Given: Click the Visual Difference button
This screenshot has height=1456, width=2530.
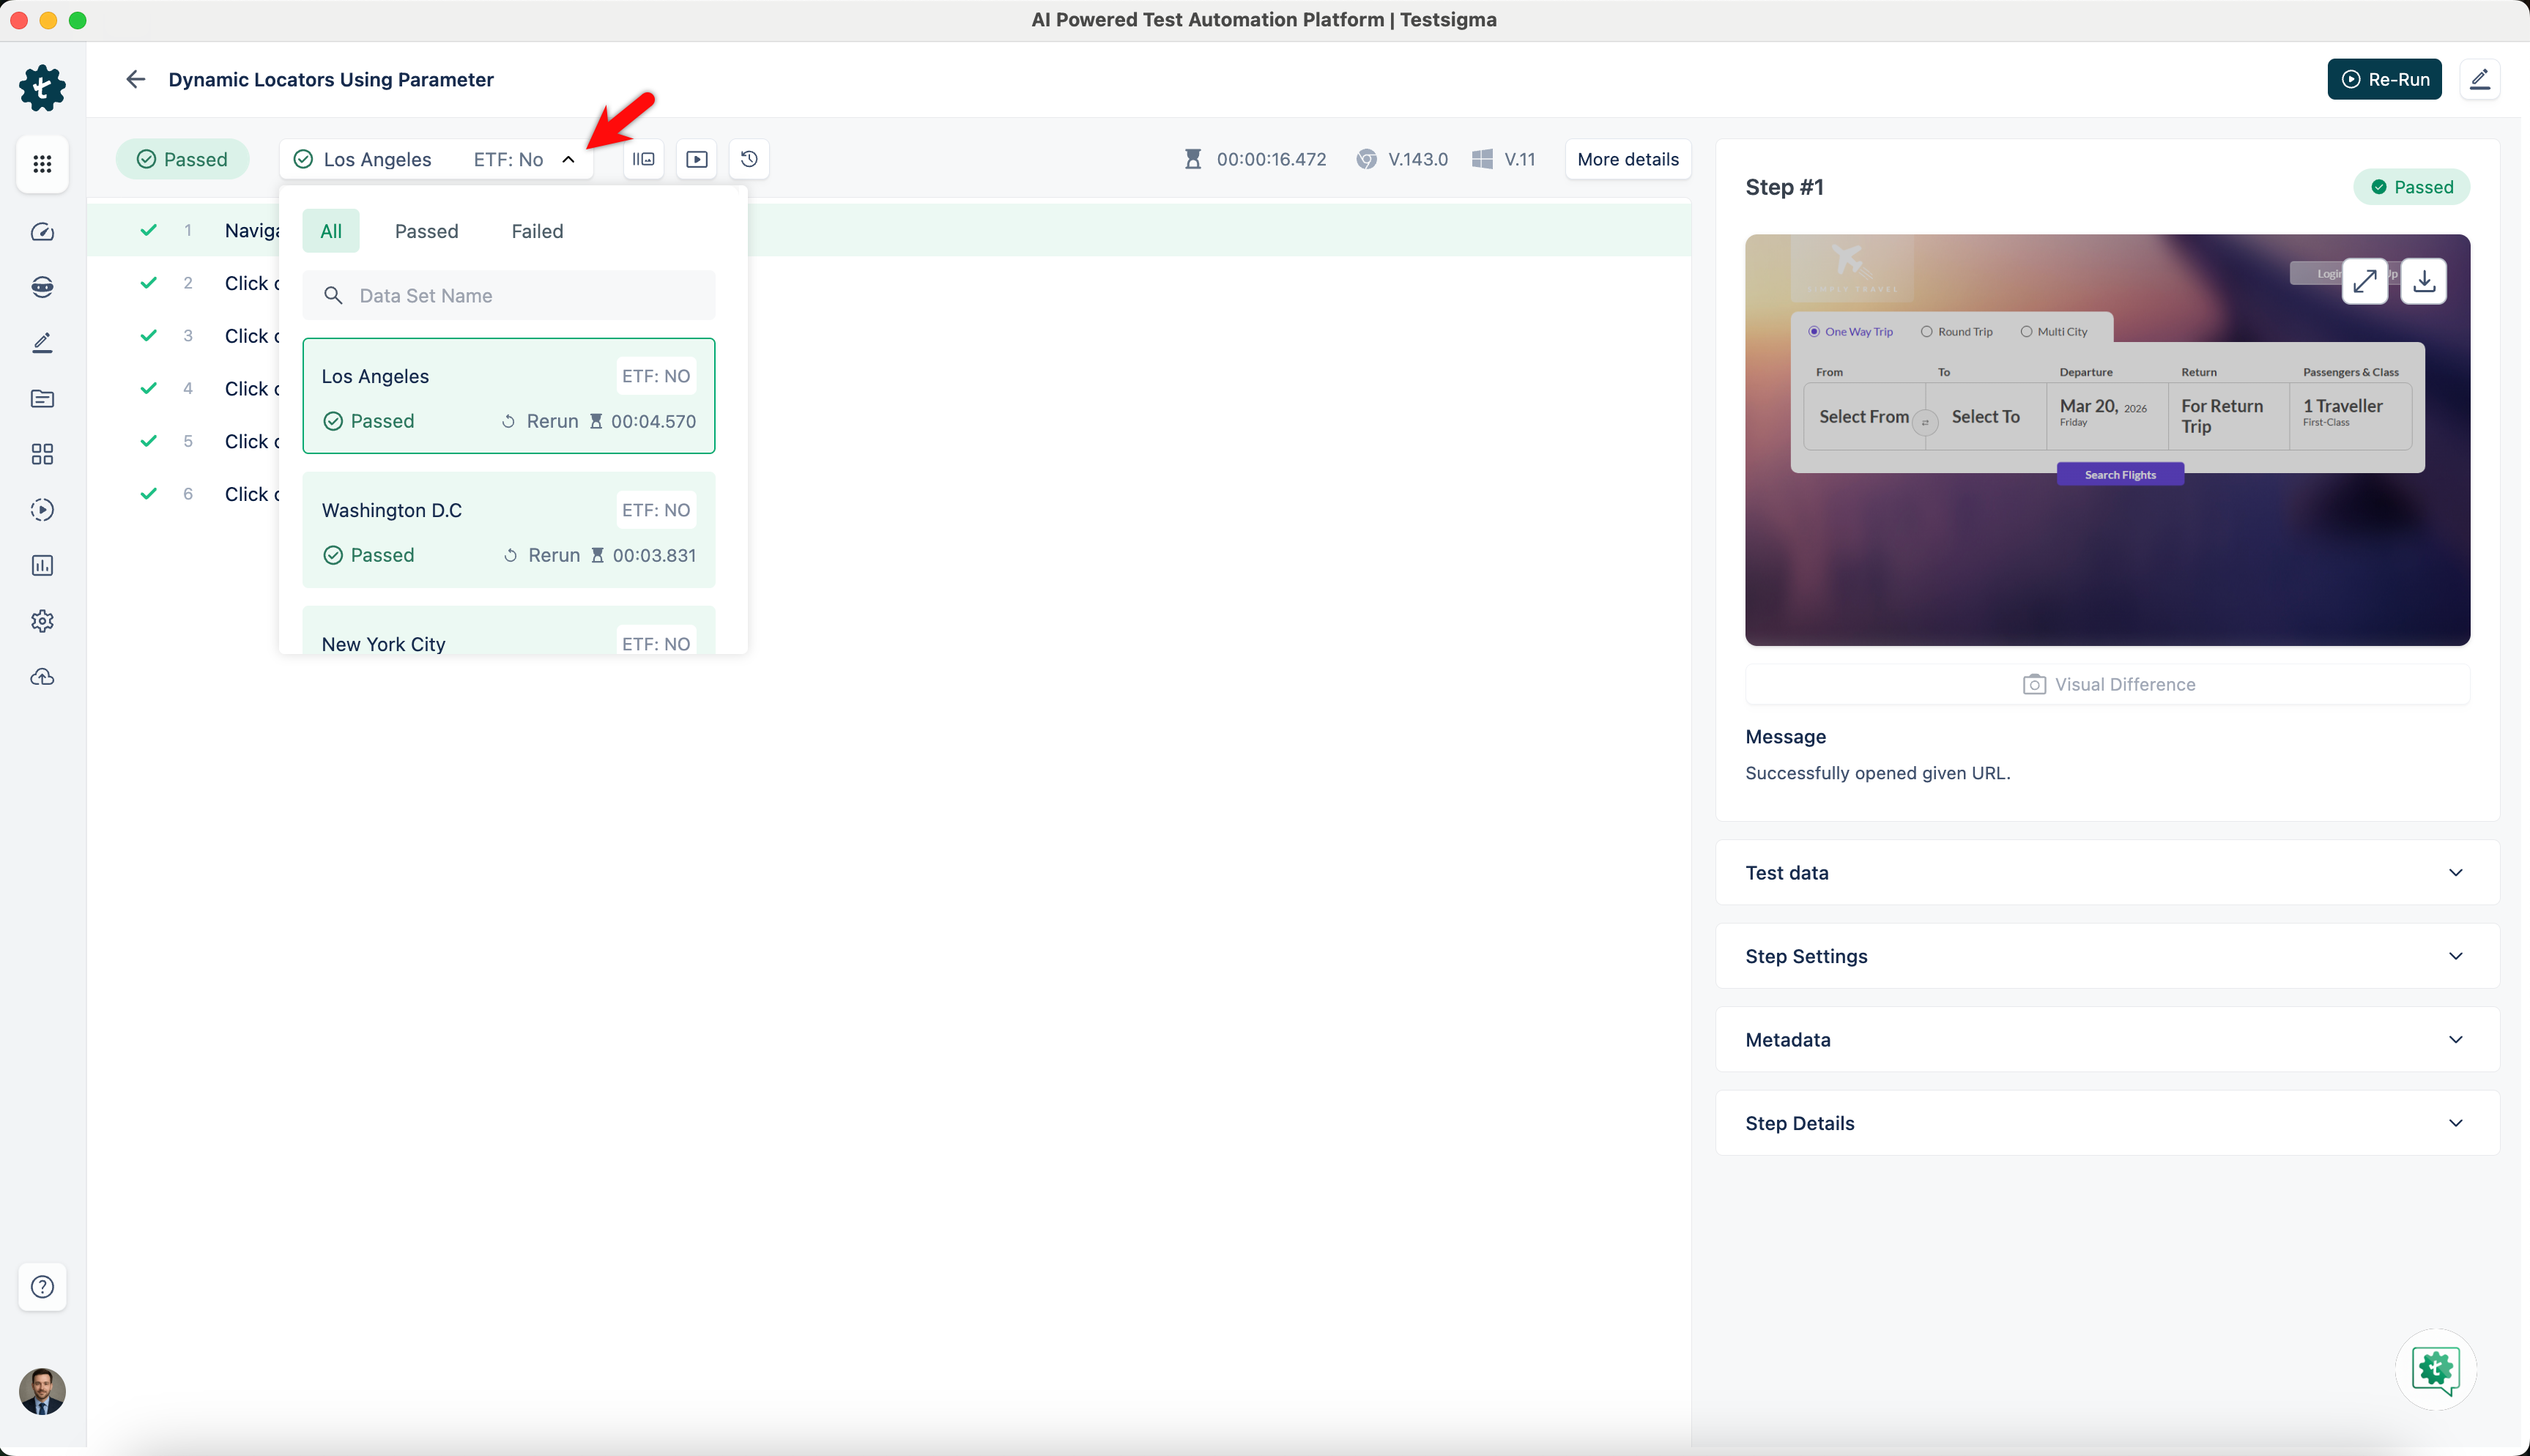Looking at the screenshot, I should 2107,684.
